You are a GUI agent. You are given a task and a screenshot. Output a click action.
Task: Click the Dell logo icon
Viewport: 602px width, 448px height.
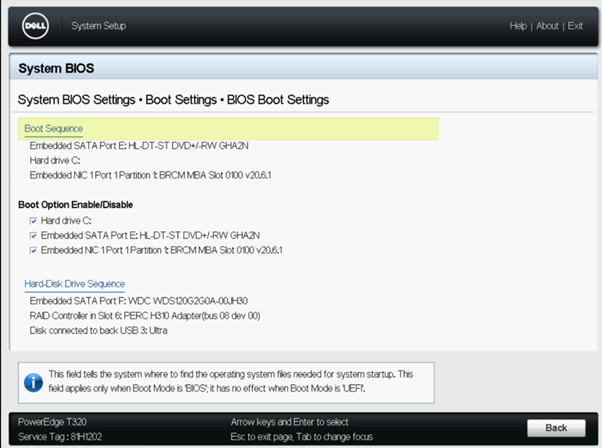35,26
